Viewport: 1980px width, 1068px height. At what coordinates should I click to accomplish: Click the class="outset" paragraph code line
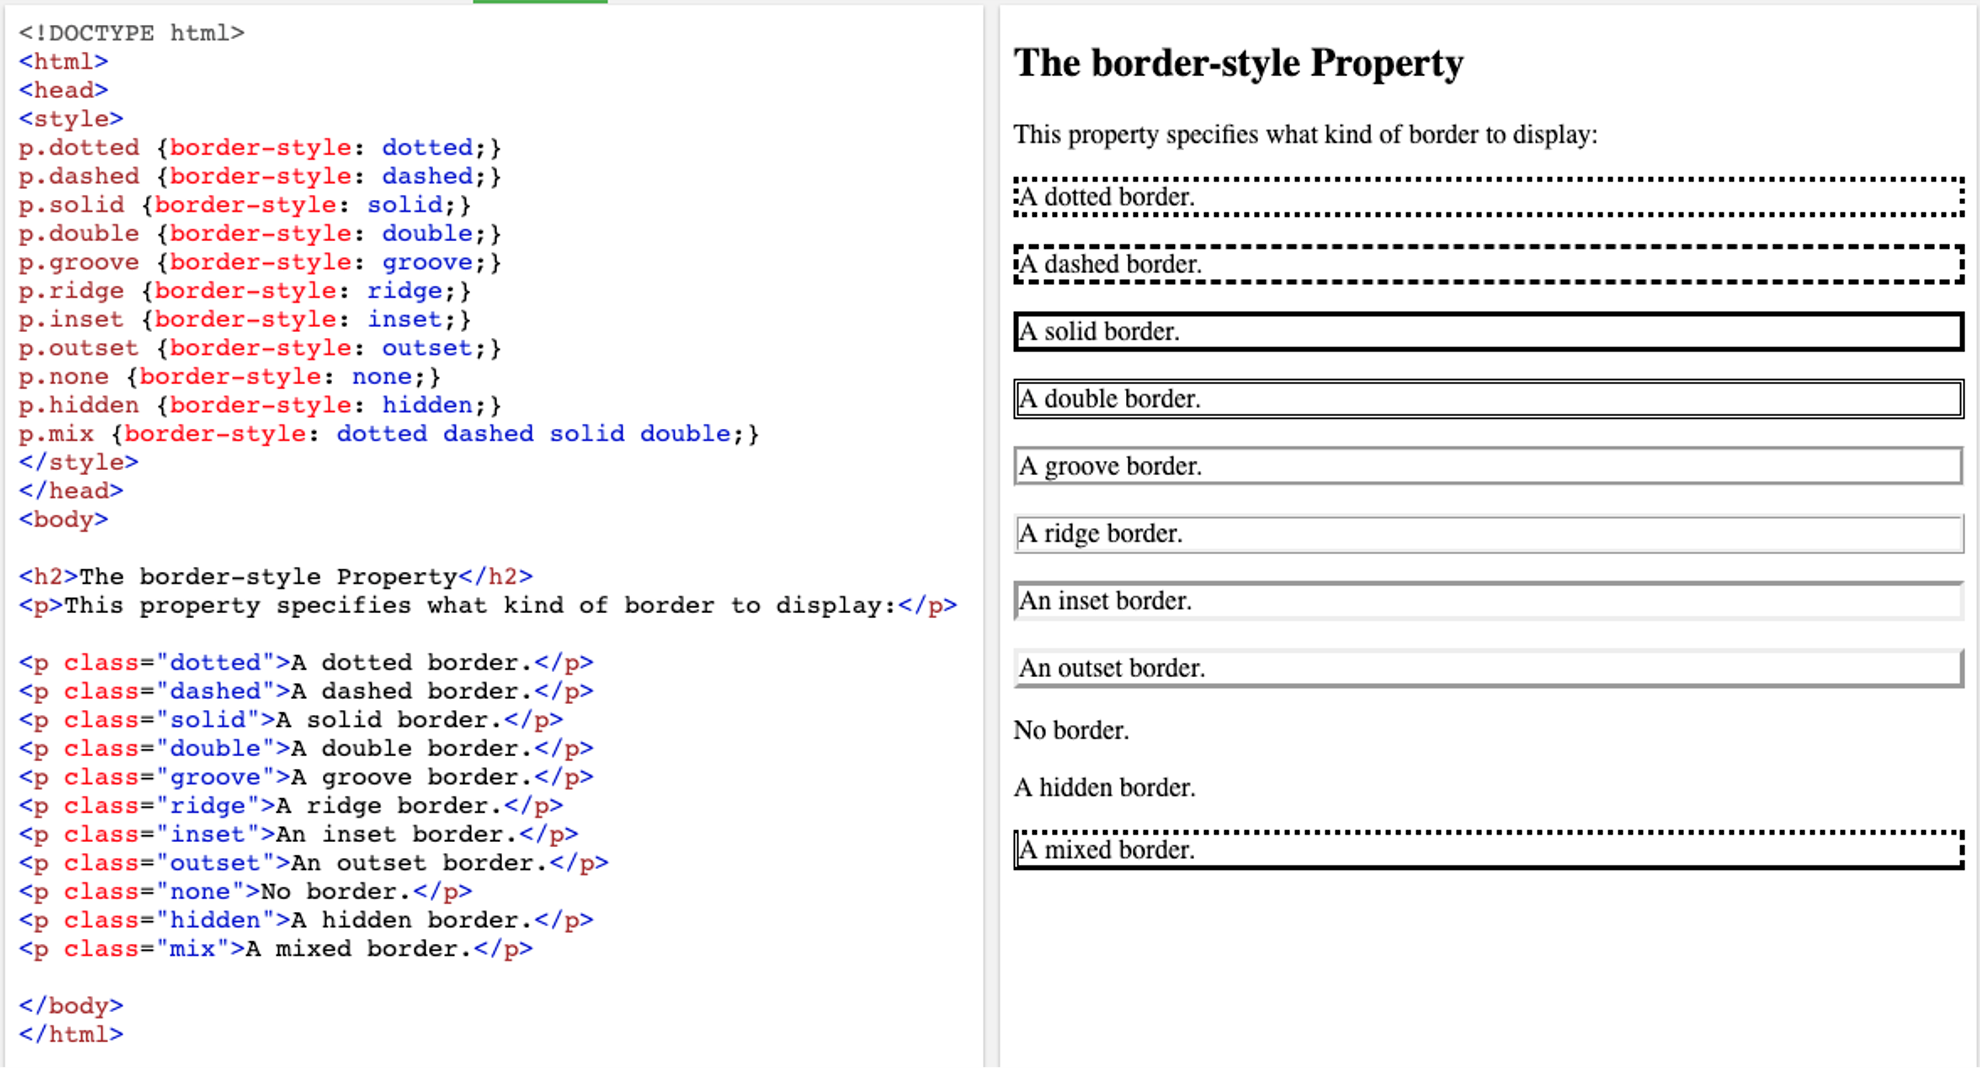pyautogui.click(x=314, y=863)
